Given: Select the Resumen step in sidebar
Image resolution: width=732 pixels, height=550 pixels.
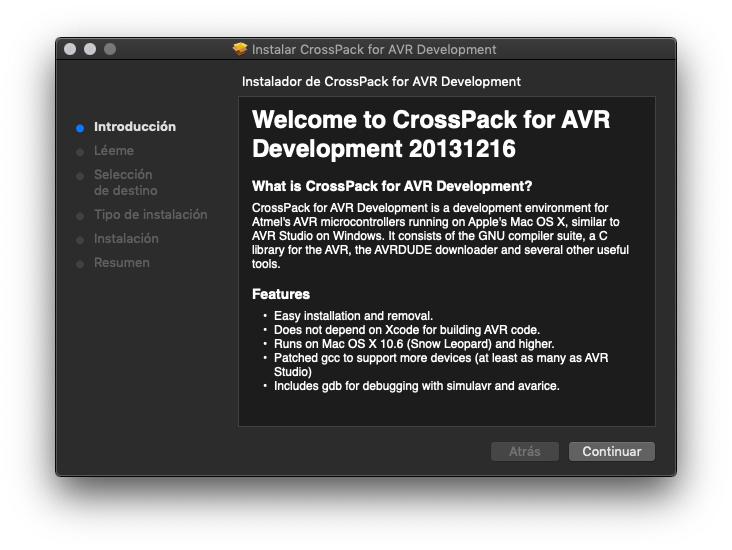Looking at the screenshot, I should [x=122, y=262].
